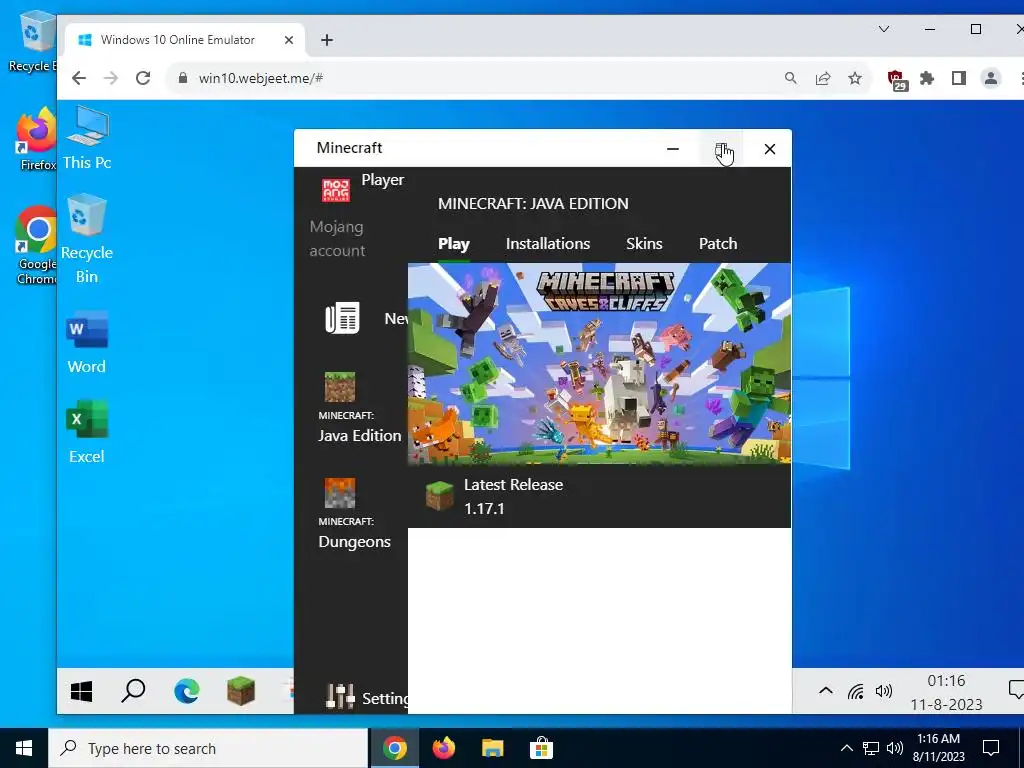Switch to the Play tab
The height and width of the screenshot is (768, 1024).
pos(454,244)
